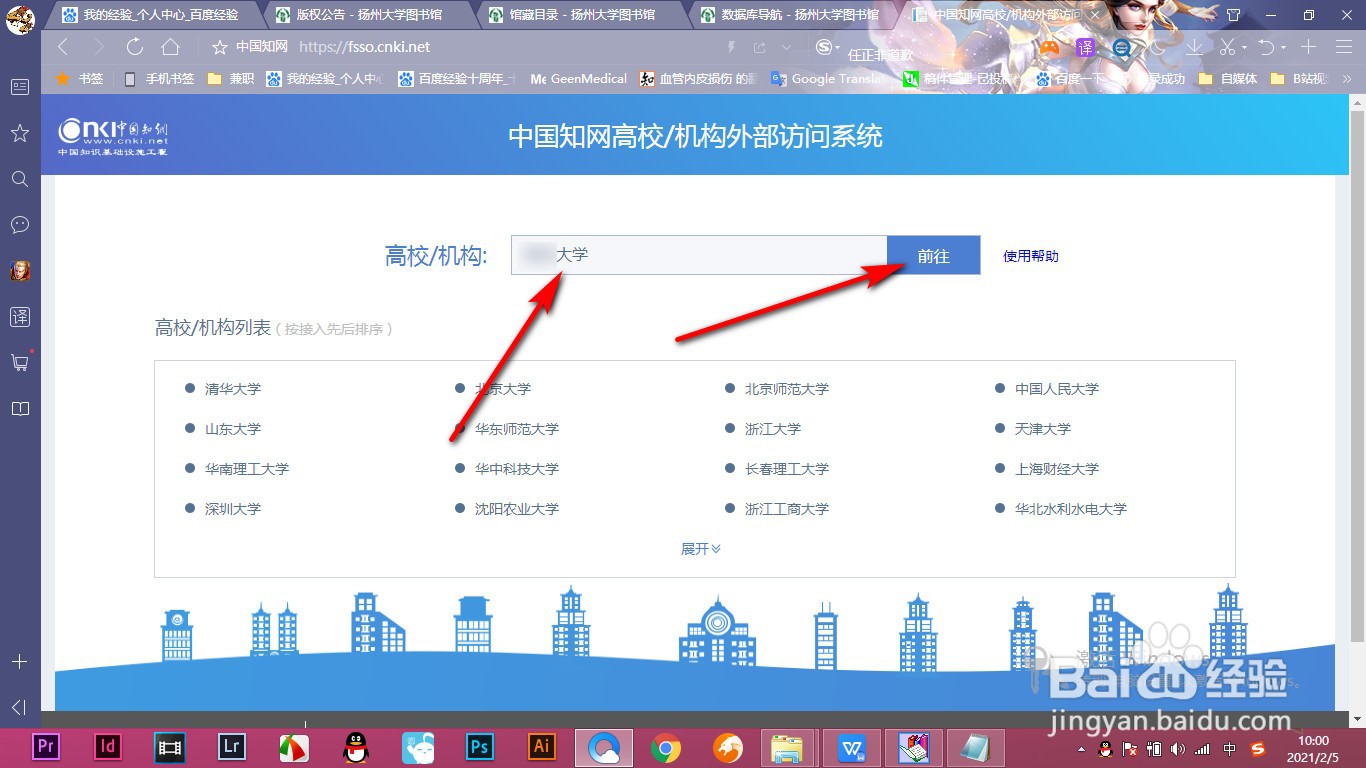Image resolution: width=1366 pixels, height=768 pixels.
Task: Toggle night mode moon icon
Action: [x=1158, y=47]
